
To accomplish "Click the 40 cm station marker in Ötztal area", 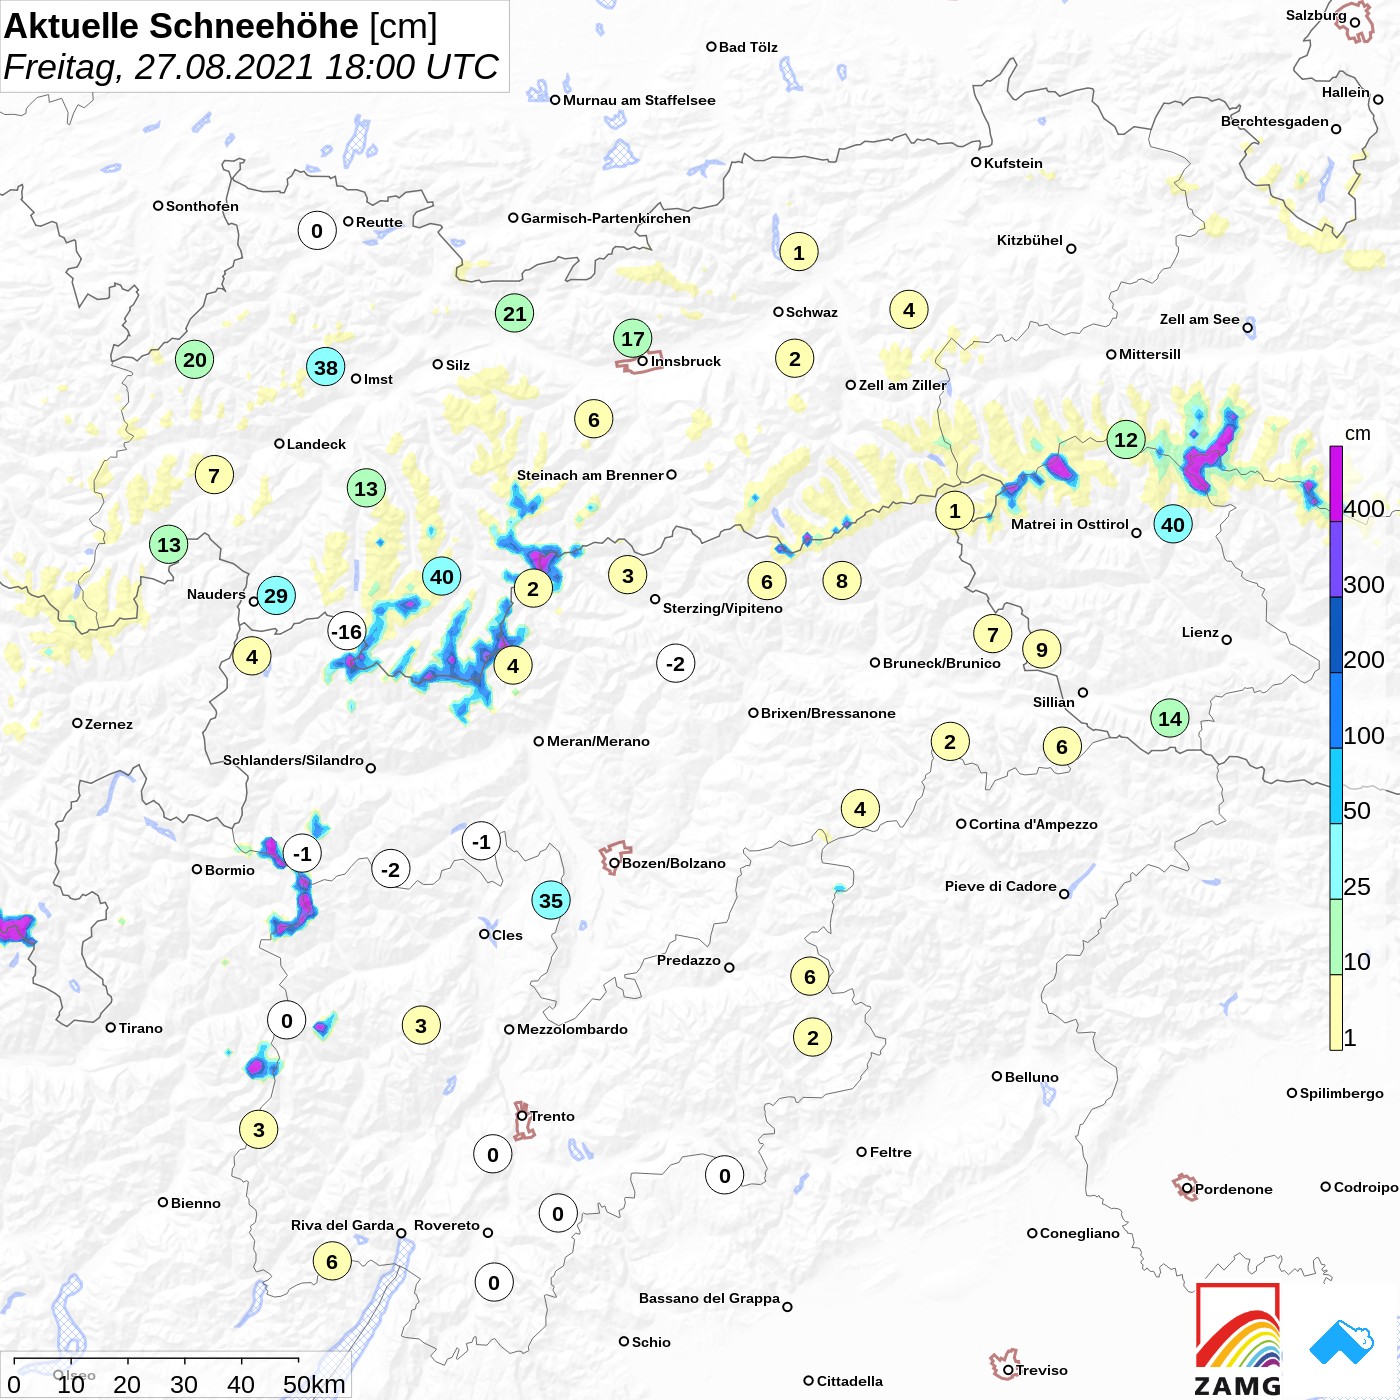I will click(x=442, y=576).
